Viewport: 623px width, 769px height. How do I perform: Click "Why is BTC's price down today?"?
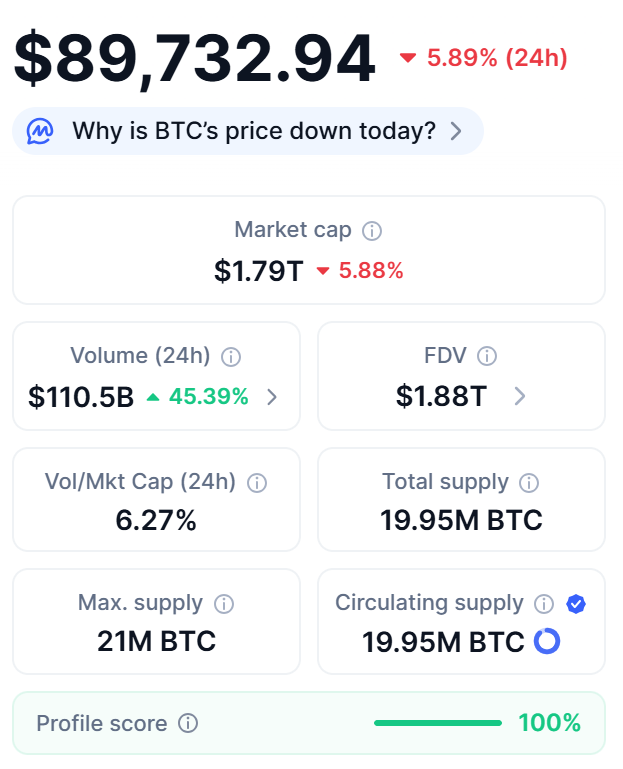253,131
